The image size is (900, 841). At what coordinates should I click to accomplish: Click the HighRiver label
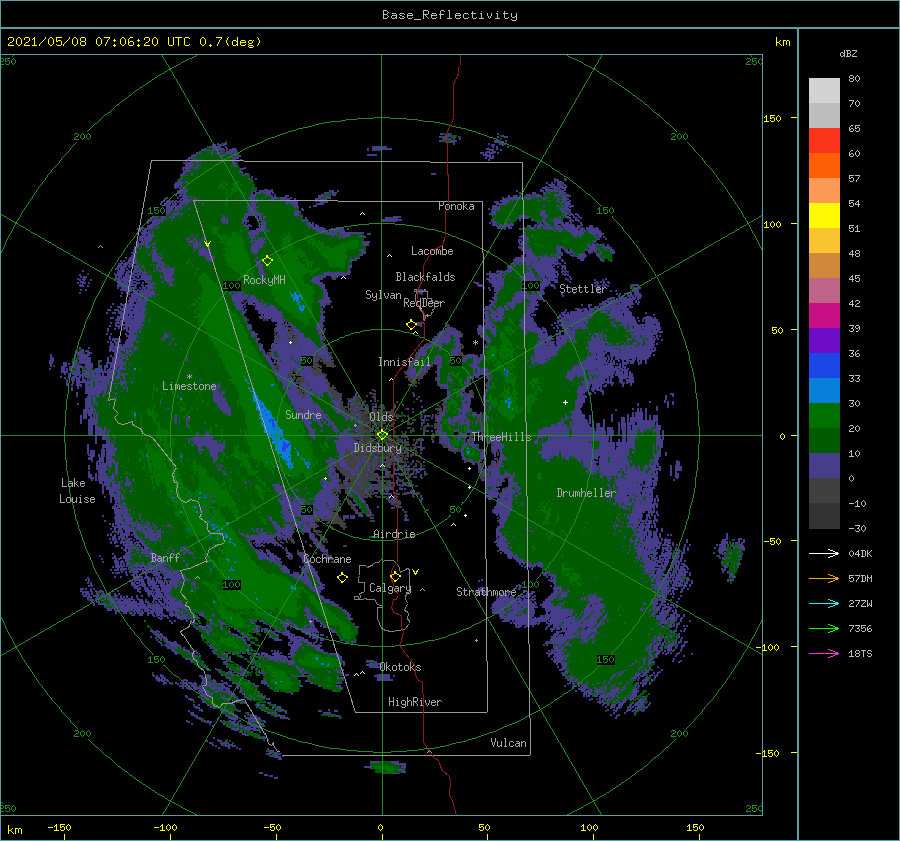pos(415,702)
